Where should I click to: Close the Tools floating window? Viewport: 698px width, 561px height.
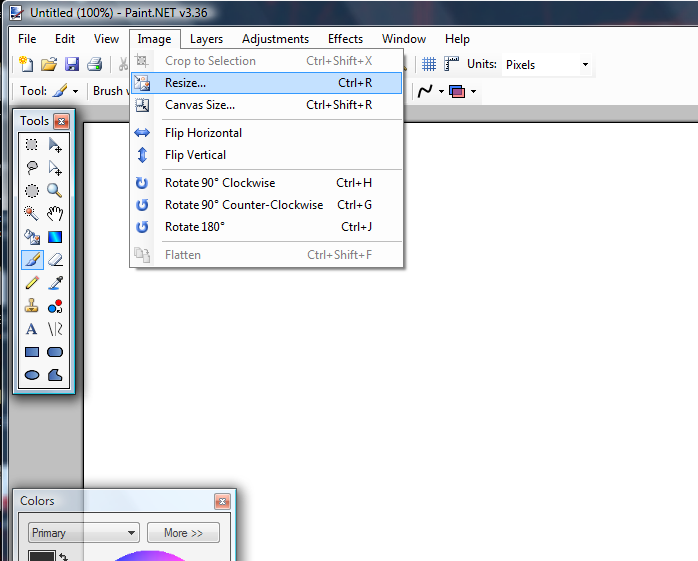click(62, 121)
